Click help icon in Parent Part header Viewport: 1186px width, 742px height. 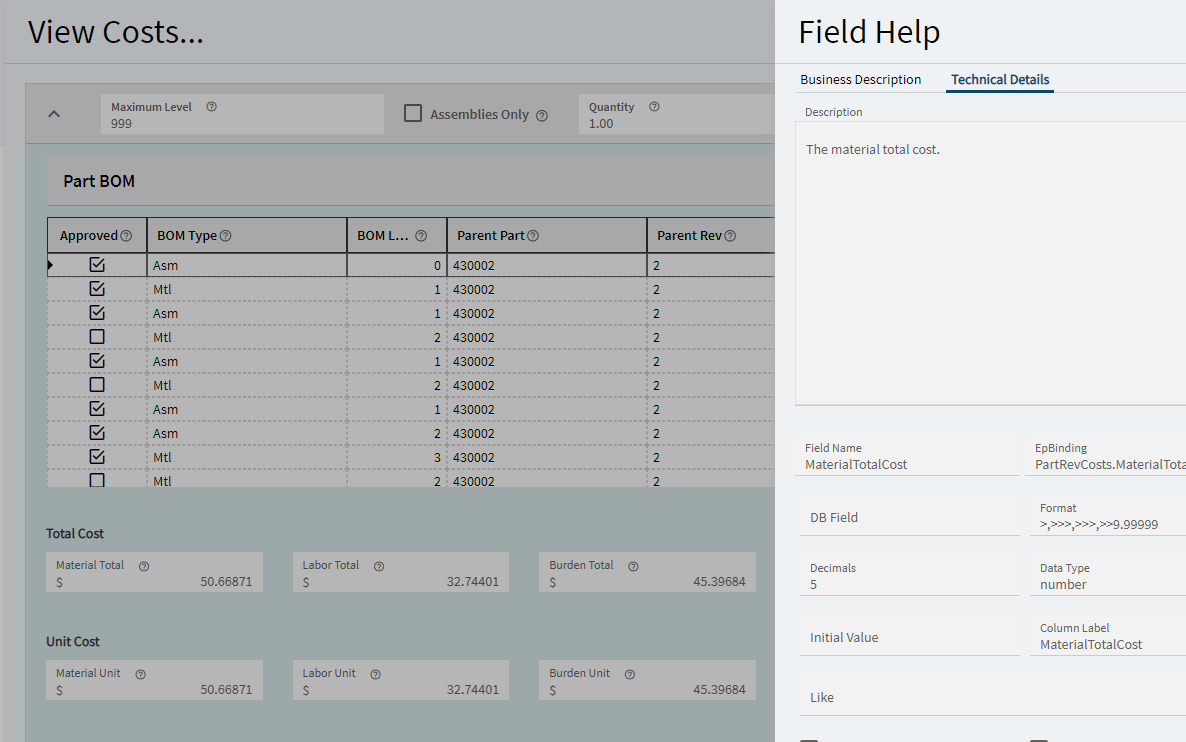pyautogui.click(x=533, y=236)
